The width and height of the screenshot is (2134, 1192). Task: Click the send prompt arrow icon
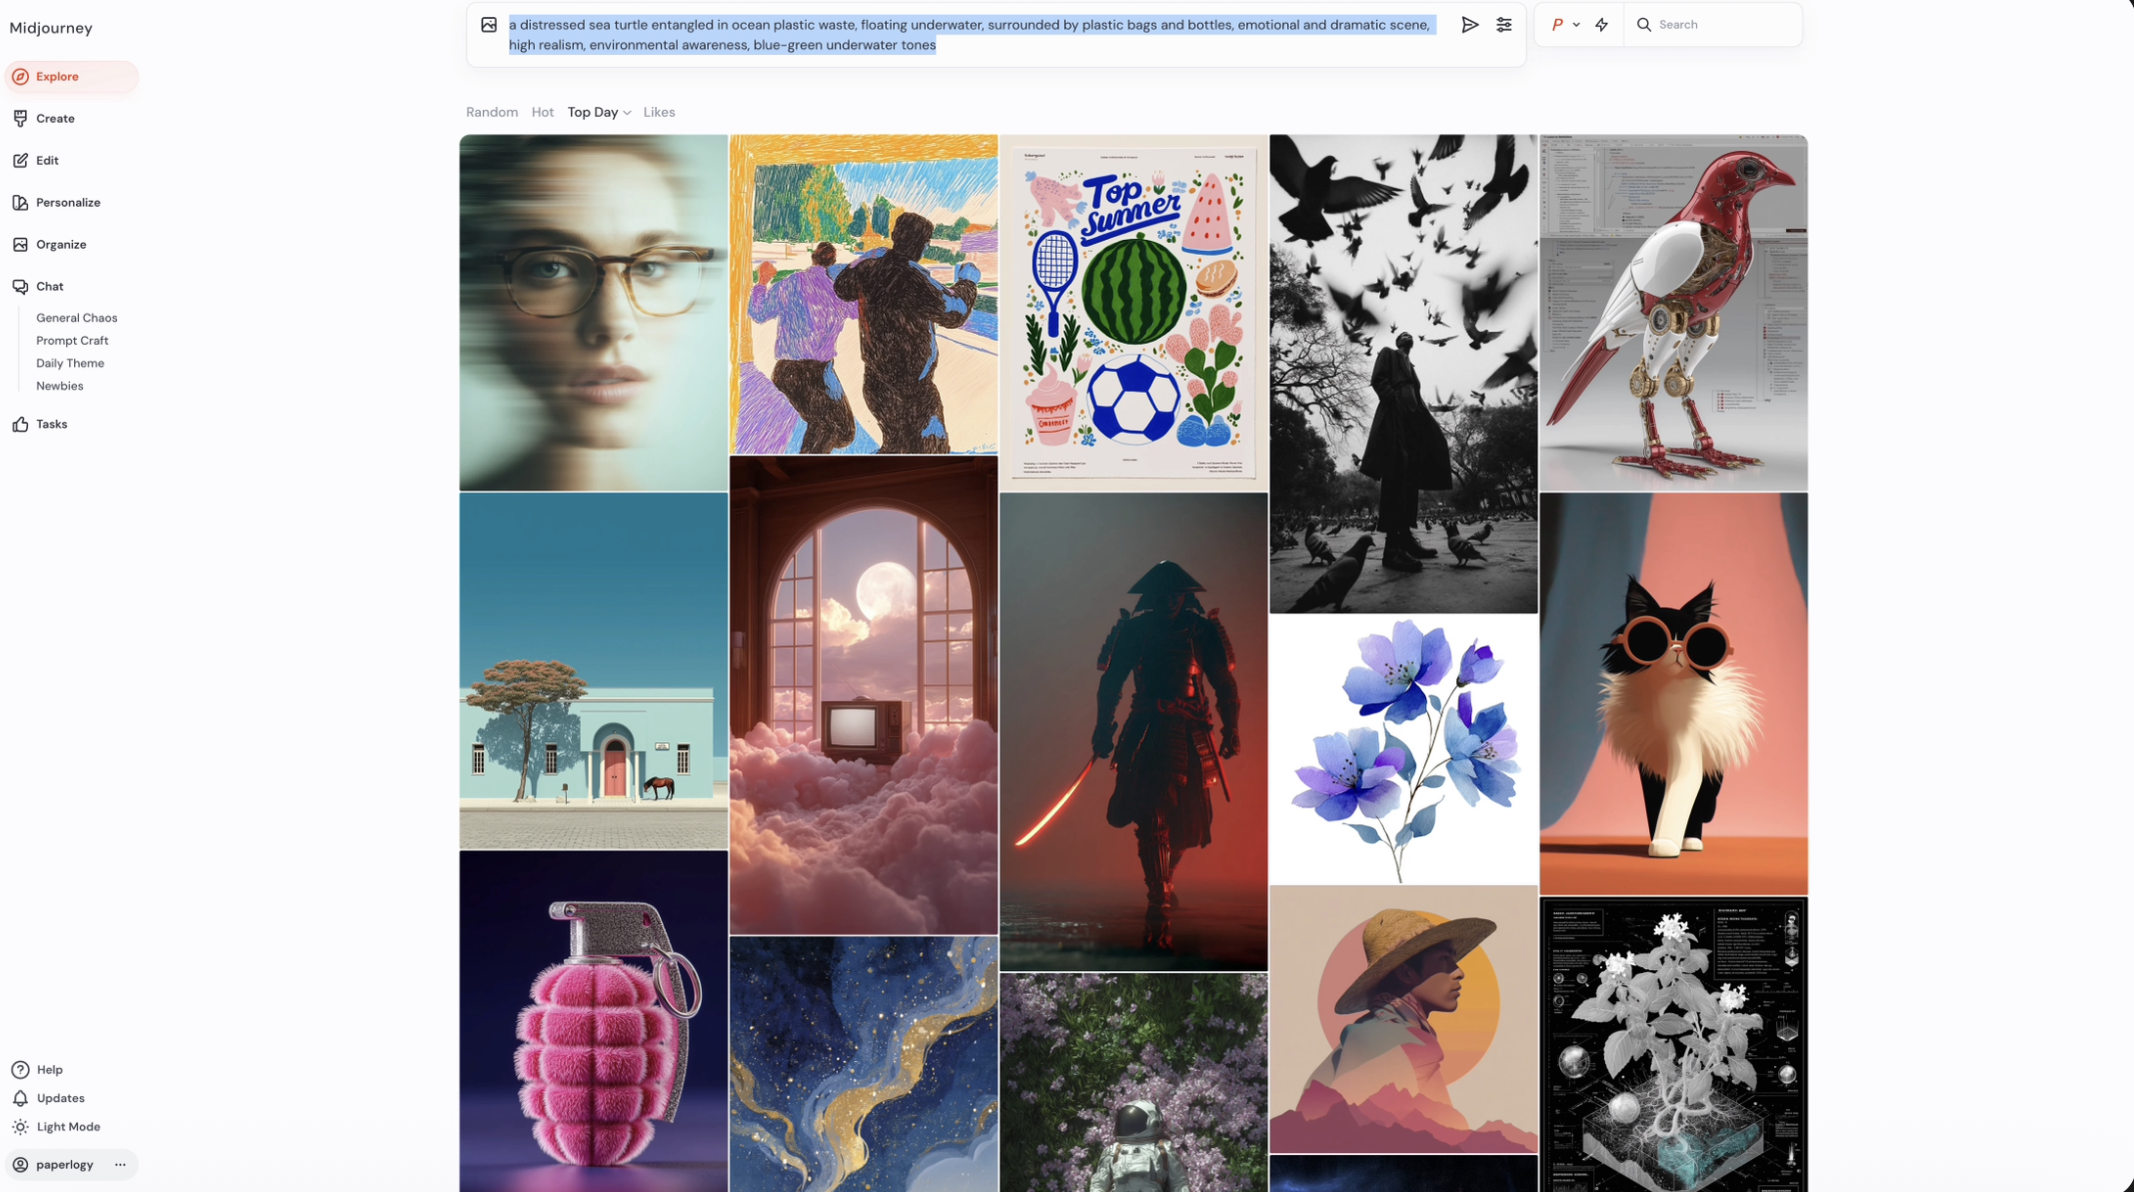1469,25
